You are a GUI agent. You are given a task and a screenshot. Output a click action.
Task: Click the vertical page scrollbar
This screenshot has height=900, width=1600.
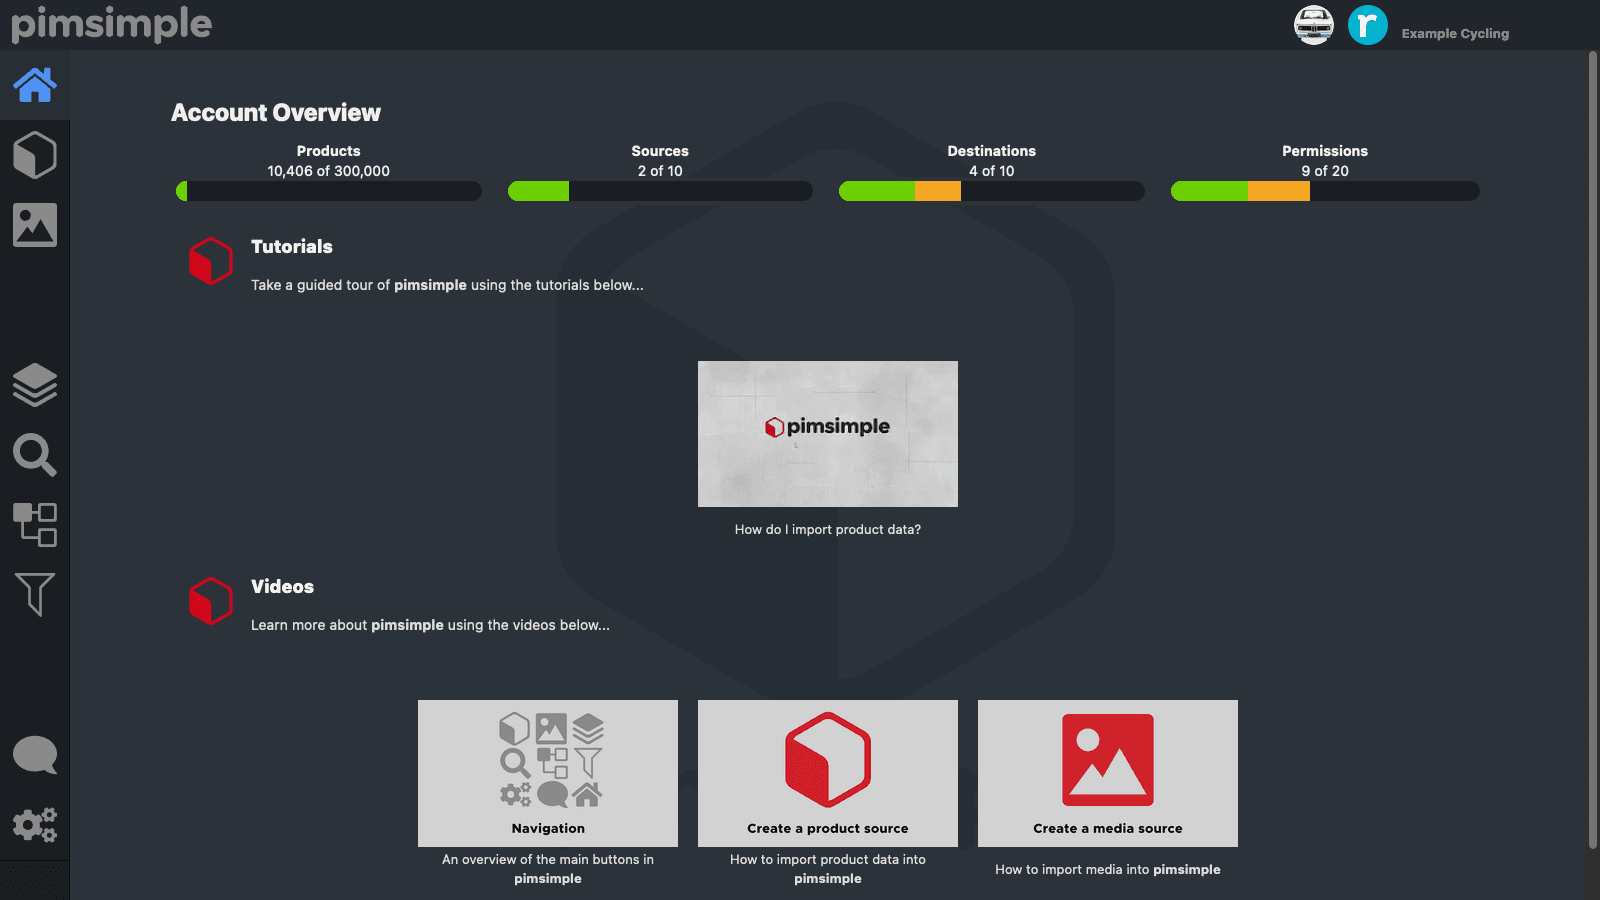pyautogui.click(x=1592, y=450)
